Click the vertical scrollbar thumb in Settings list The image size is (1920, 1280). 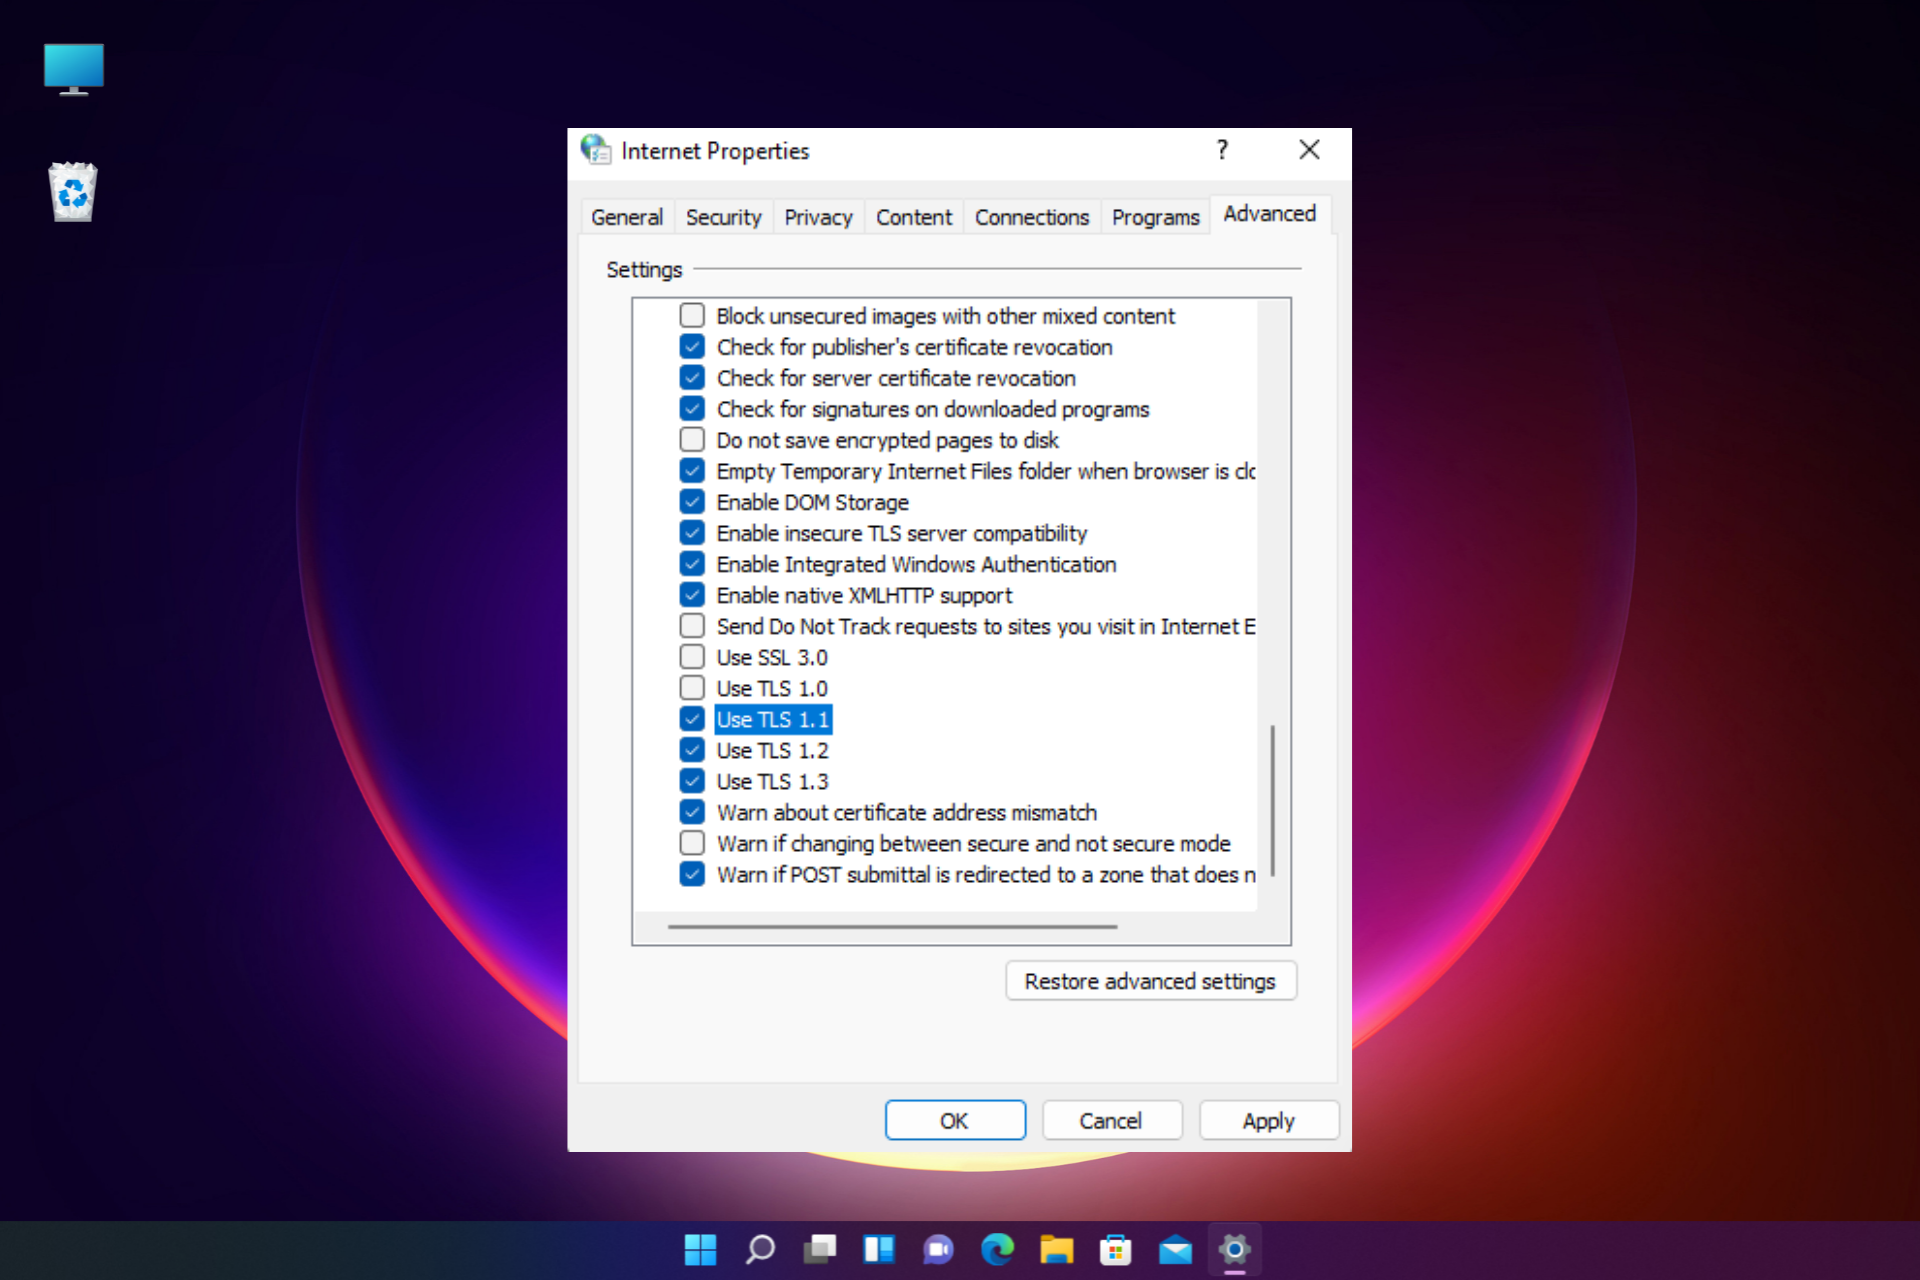pos(1272,800)
